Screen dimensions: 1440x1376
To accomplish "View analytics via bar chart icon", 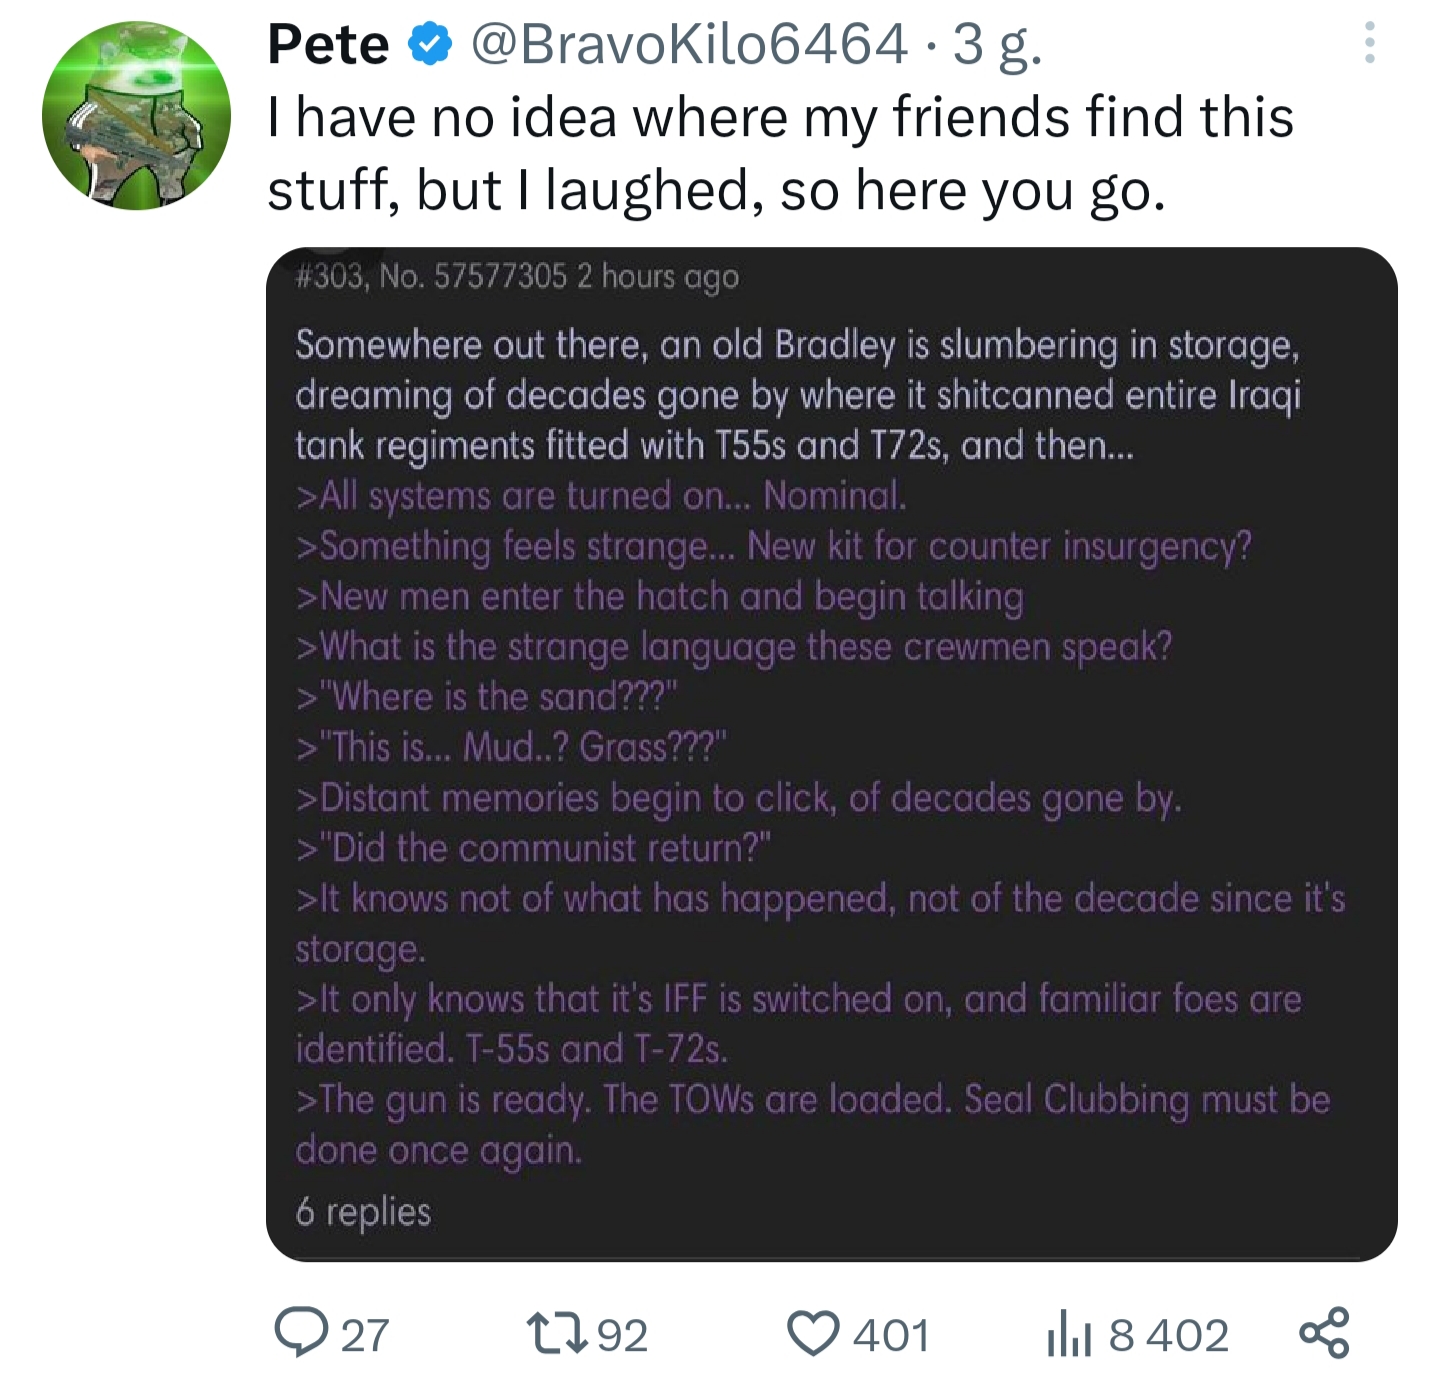I will coord(1068,1335).
